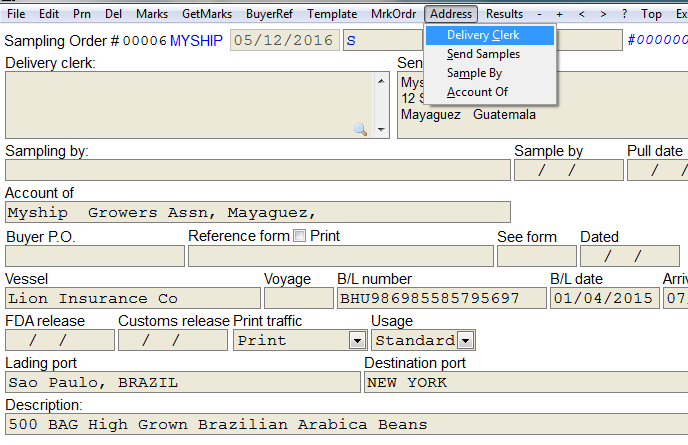Click inside the Delivery clerk text area

tap(190, 105)
